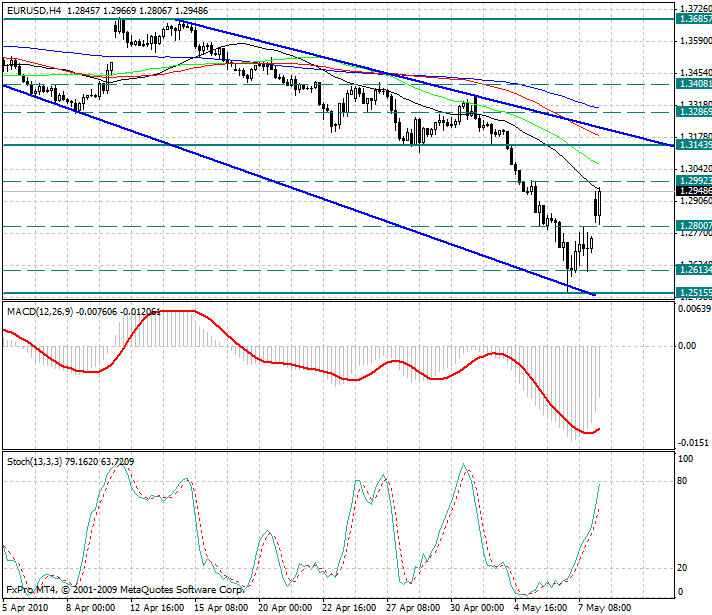Select the red MACD signal line

coord(300,366)
